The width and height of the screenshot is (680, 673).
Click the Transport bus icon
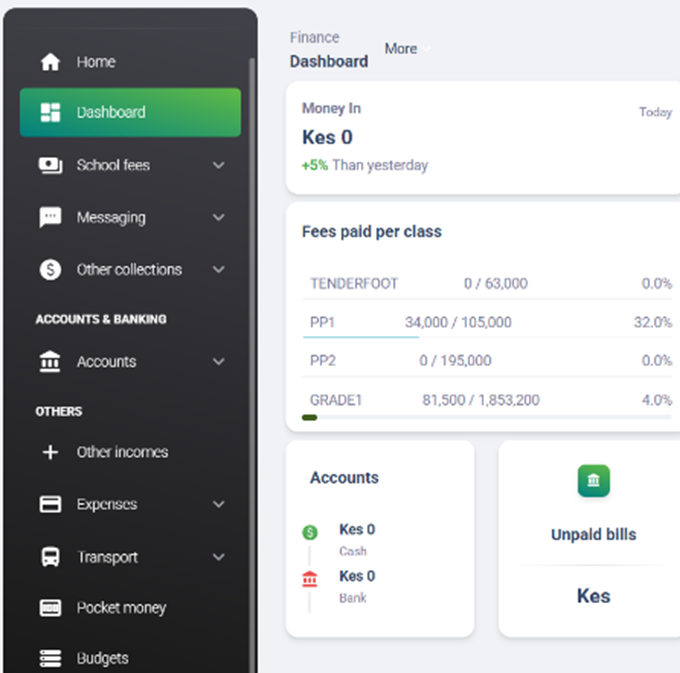click(50, 557)
